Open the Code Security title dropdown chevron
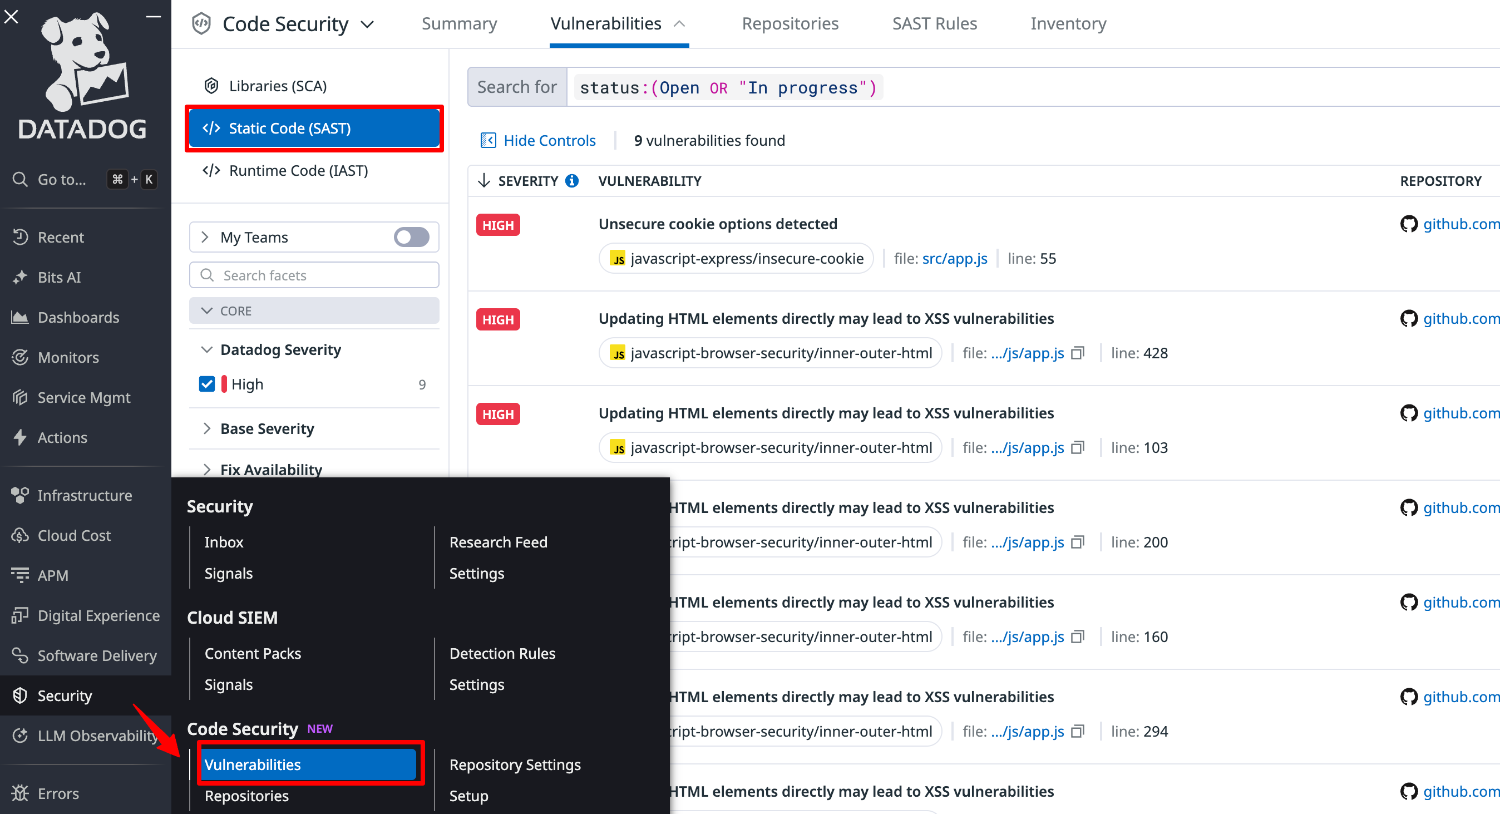Viewport: 1500px width, 814px height. [367, 24]
